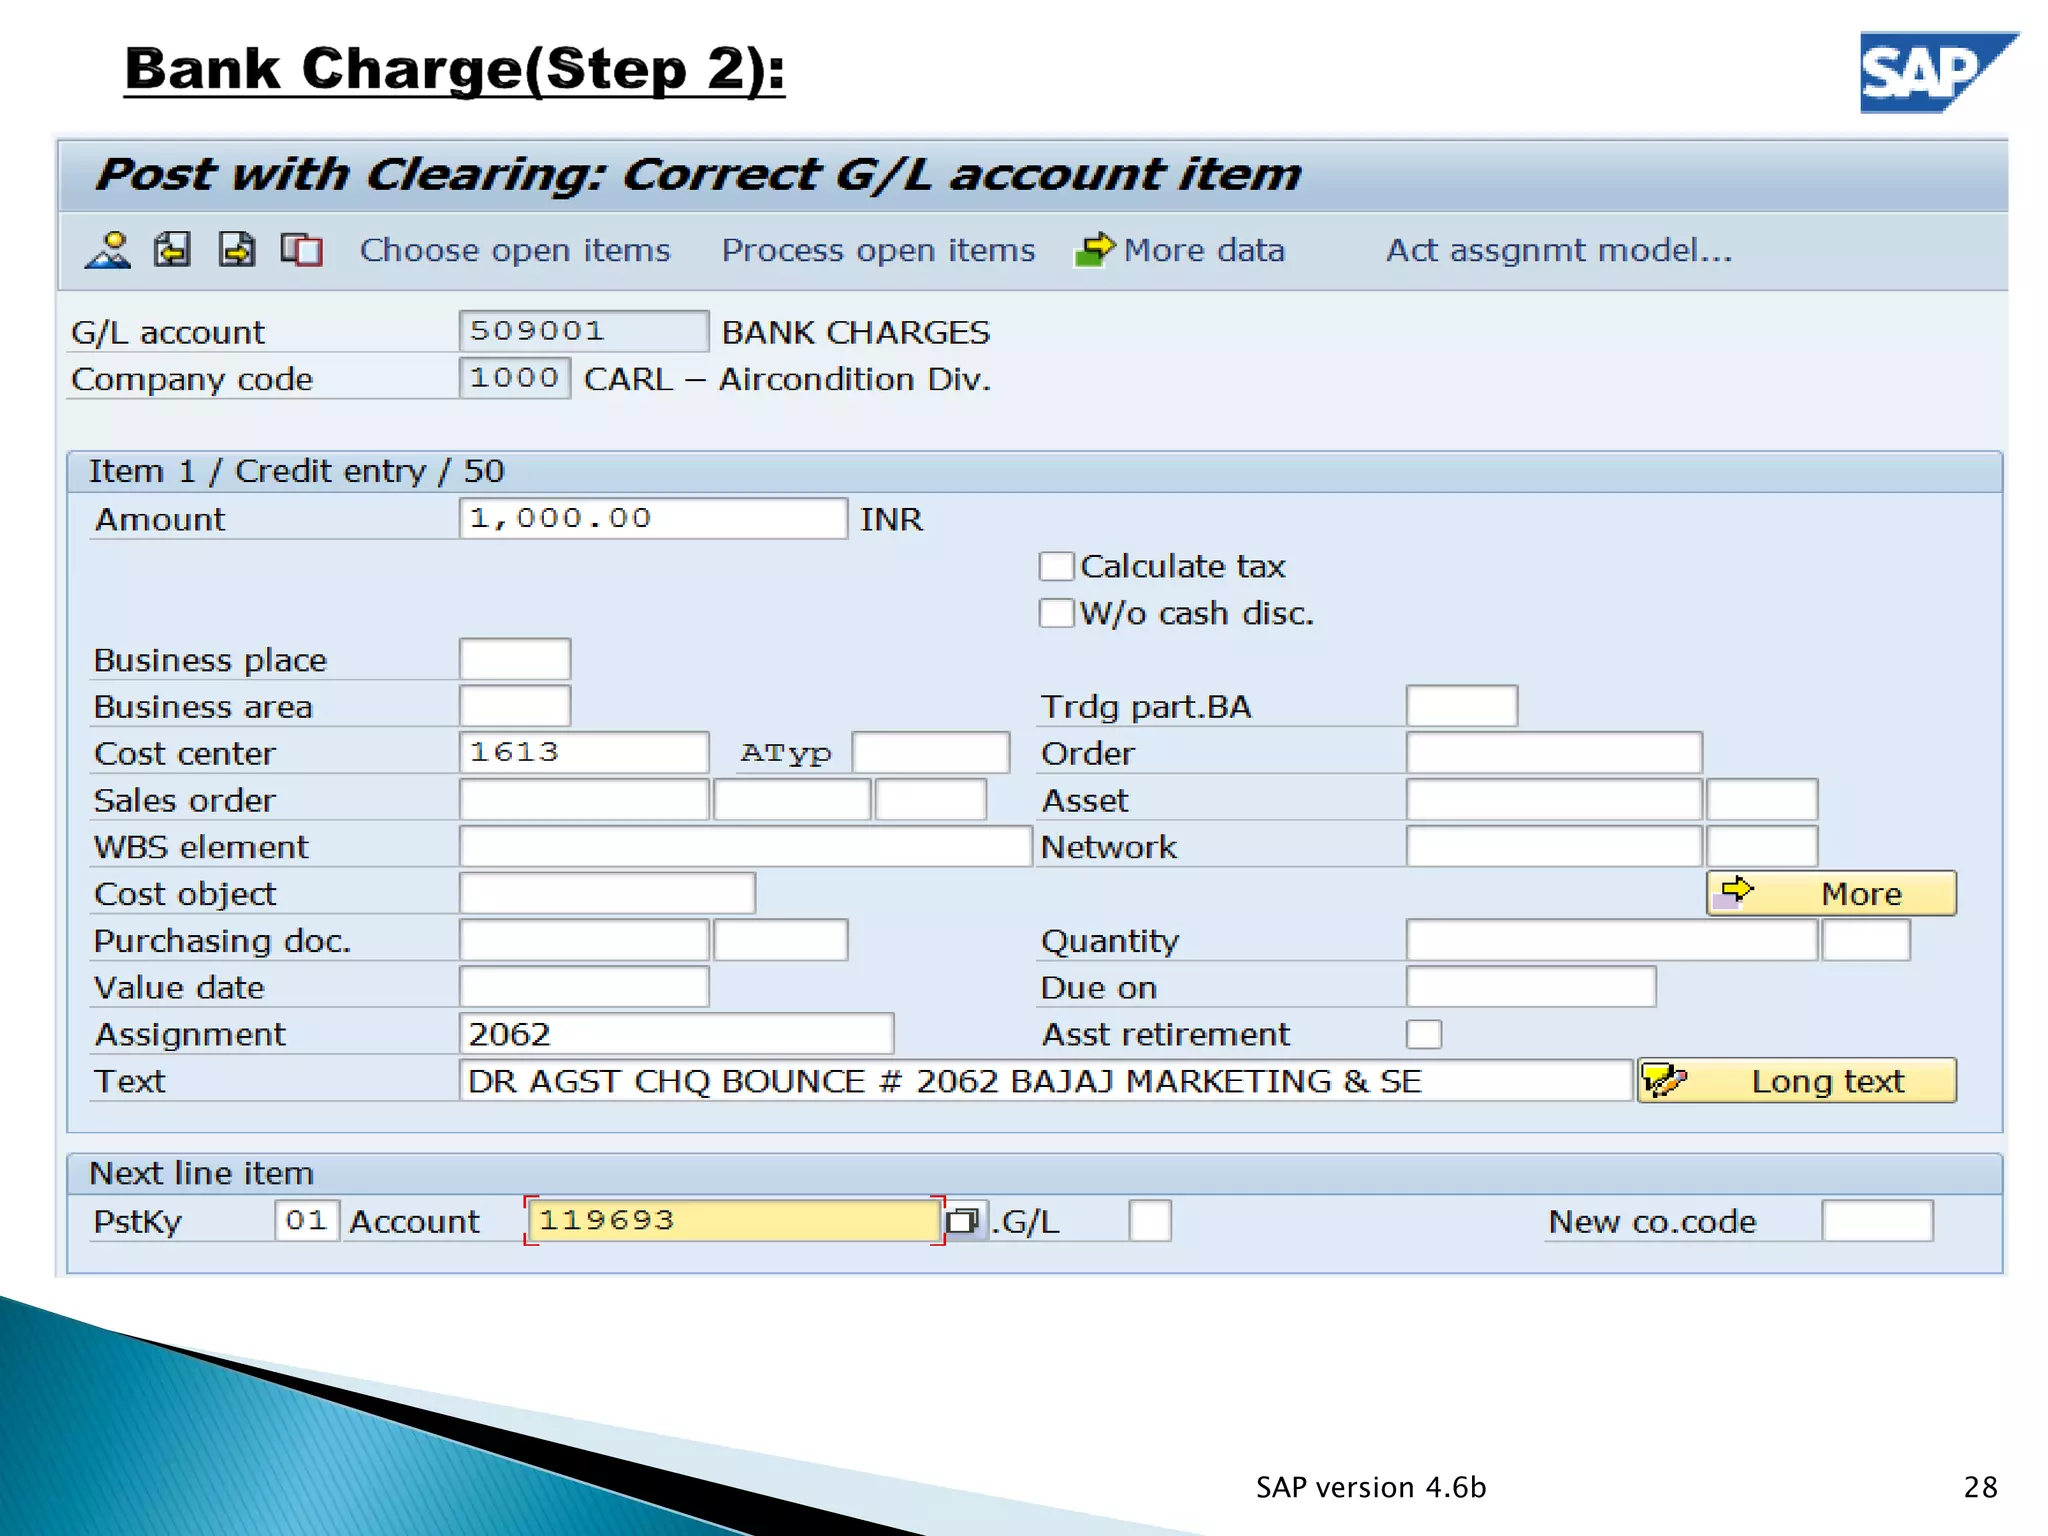Click the Business place input field

pyautogui.click(x=515, y=659)
